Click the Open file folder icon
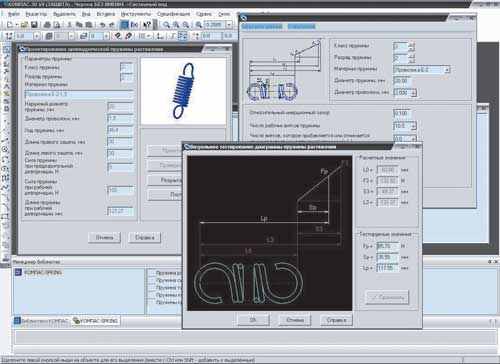Image resolution: width=500 pixels, height=364 pixels. click(x=24, y=25)
